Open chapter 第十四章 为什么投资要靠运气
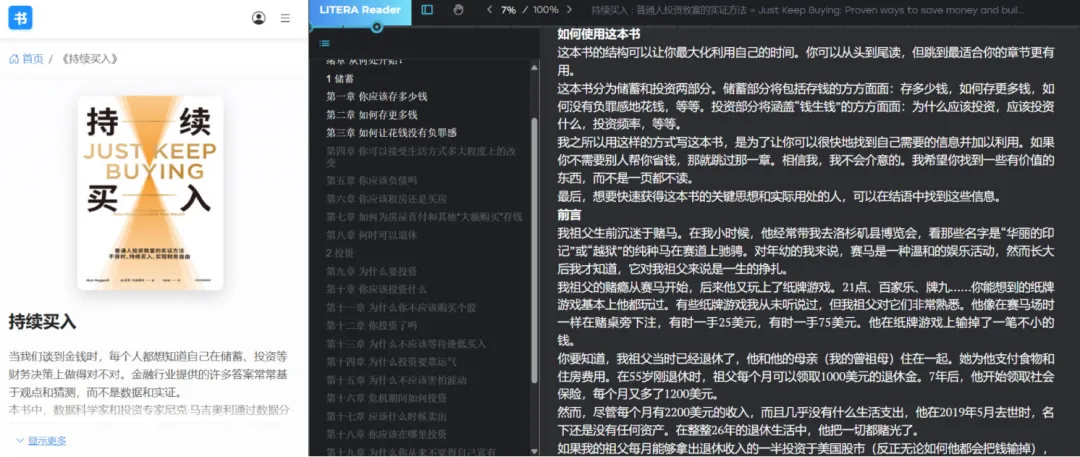Image resolution: width=1080 pixels, height=457 pixels. (x=392, y=361)
